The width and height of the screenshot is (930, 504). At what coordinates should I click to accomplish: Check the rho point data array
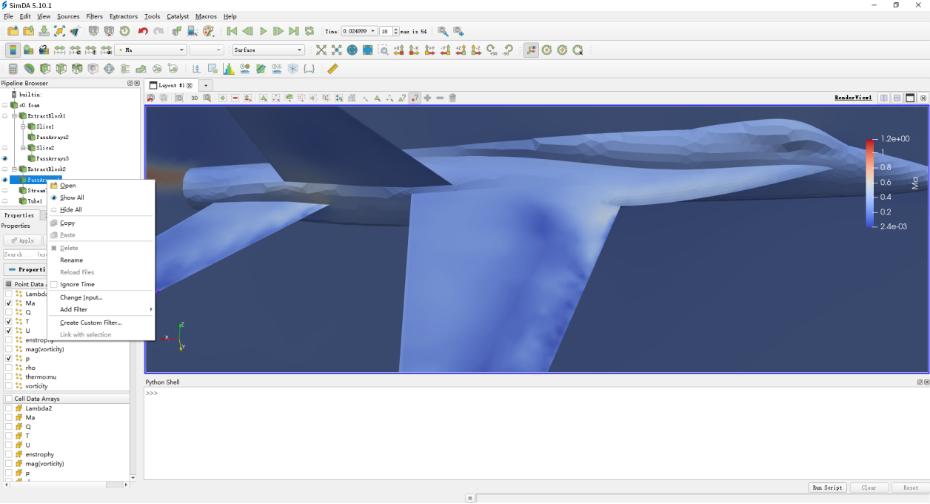point(9,368)
